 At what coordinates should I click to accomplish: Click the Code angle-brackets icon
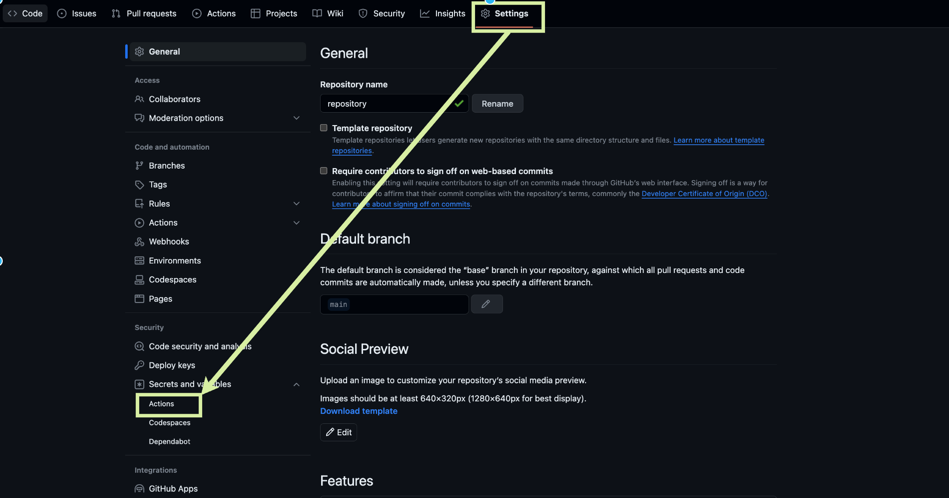pos(13,13)
